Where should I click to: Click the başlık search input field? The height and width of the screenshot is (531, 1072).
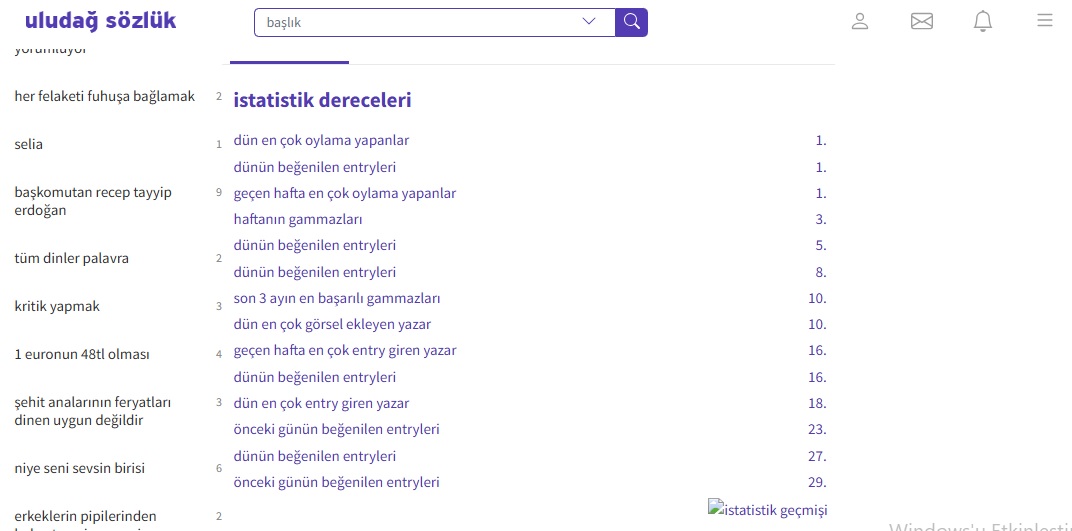415,22
